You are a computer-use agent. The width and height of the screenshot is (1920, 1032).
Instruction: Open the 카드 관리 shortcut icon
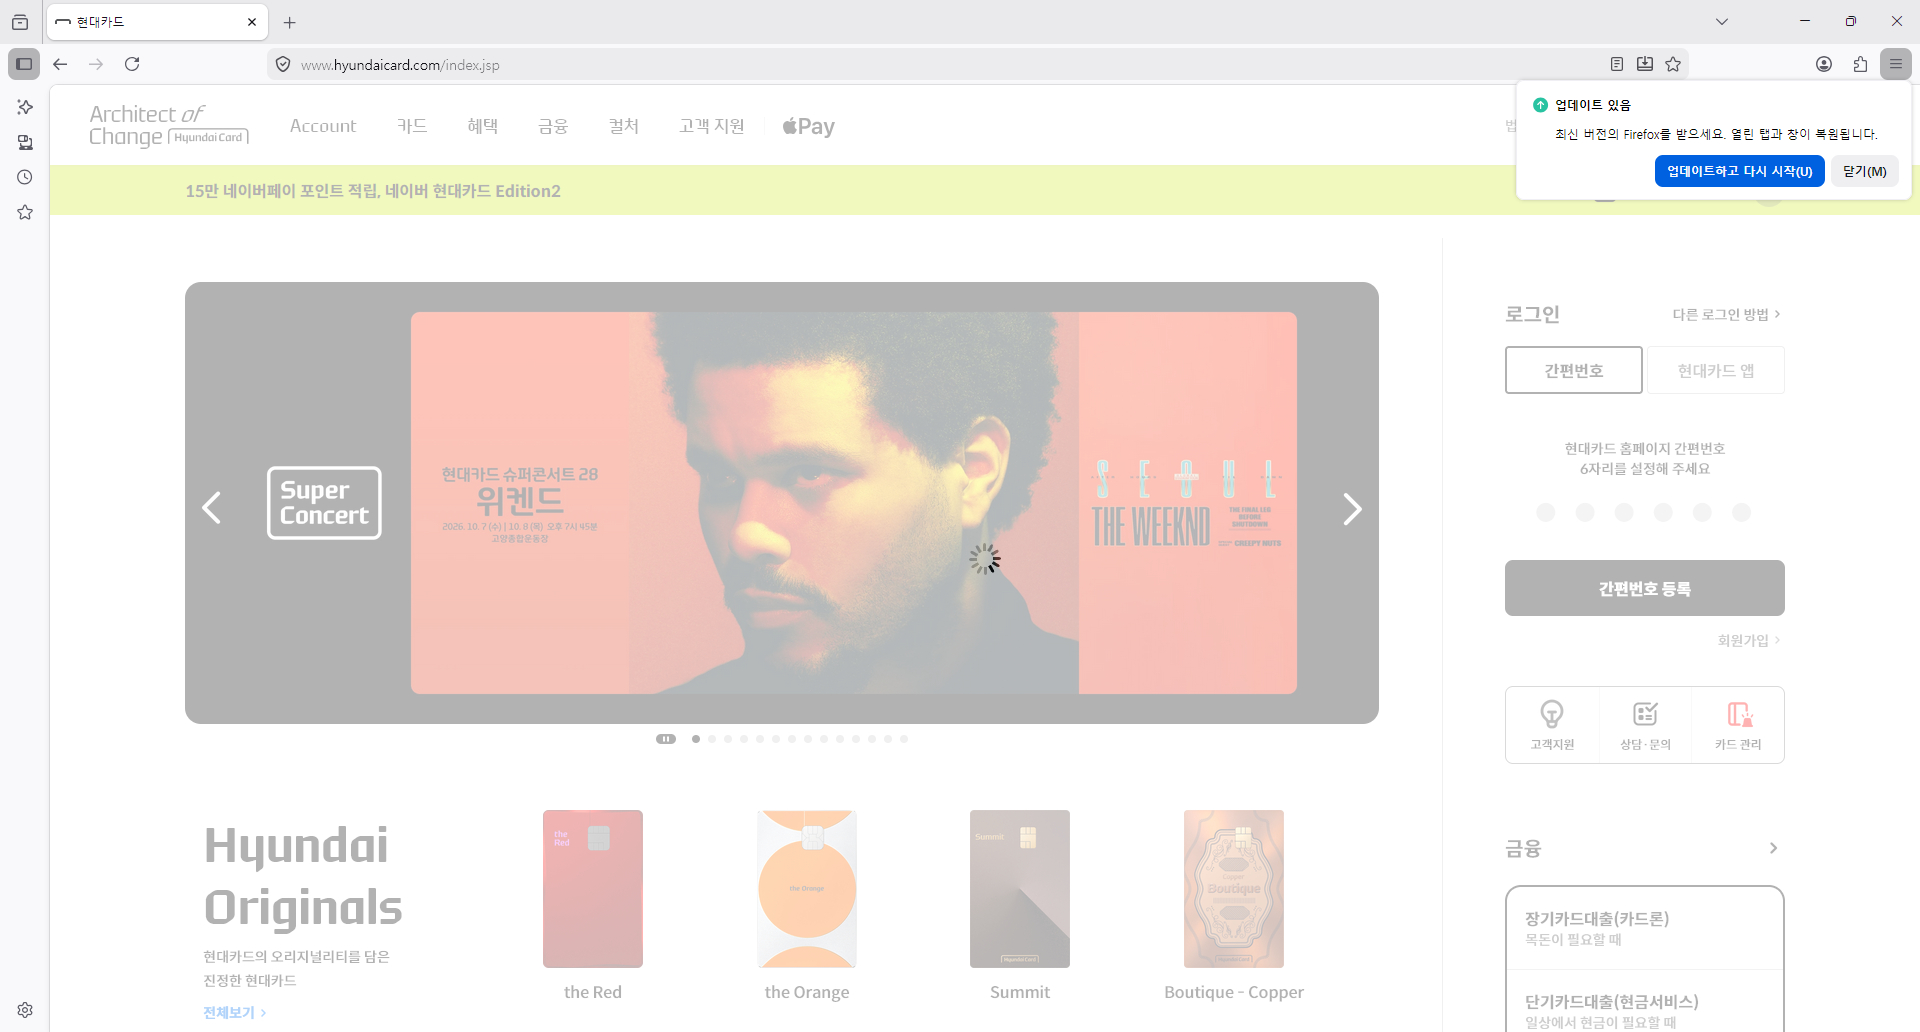tap(1738, 725)
